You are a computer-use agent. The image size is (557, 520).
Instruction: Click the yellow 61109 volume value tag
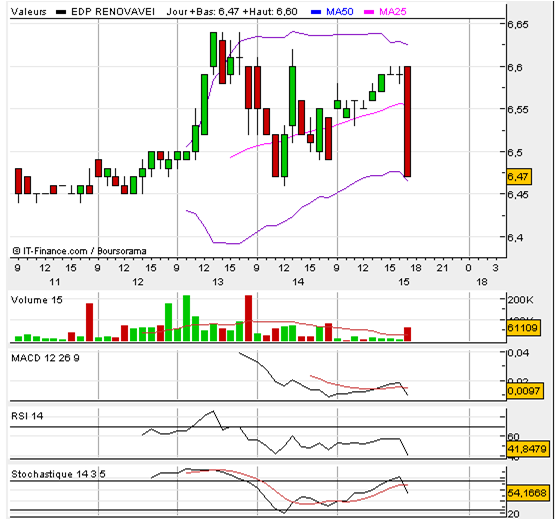(523, 327)
